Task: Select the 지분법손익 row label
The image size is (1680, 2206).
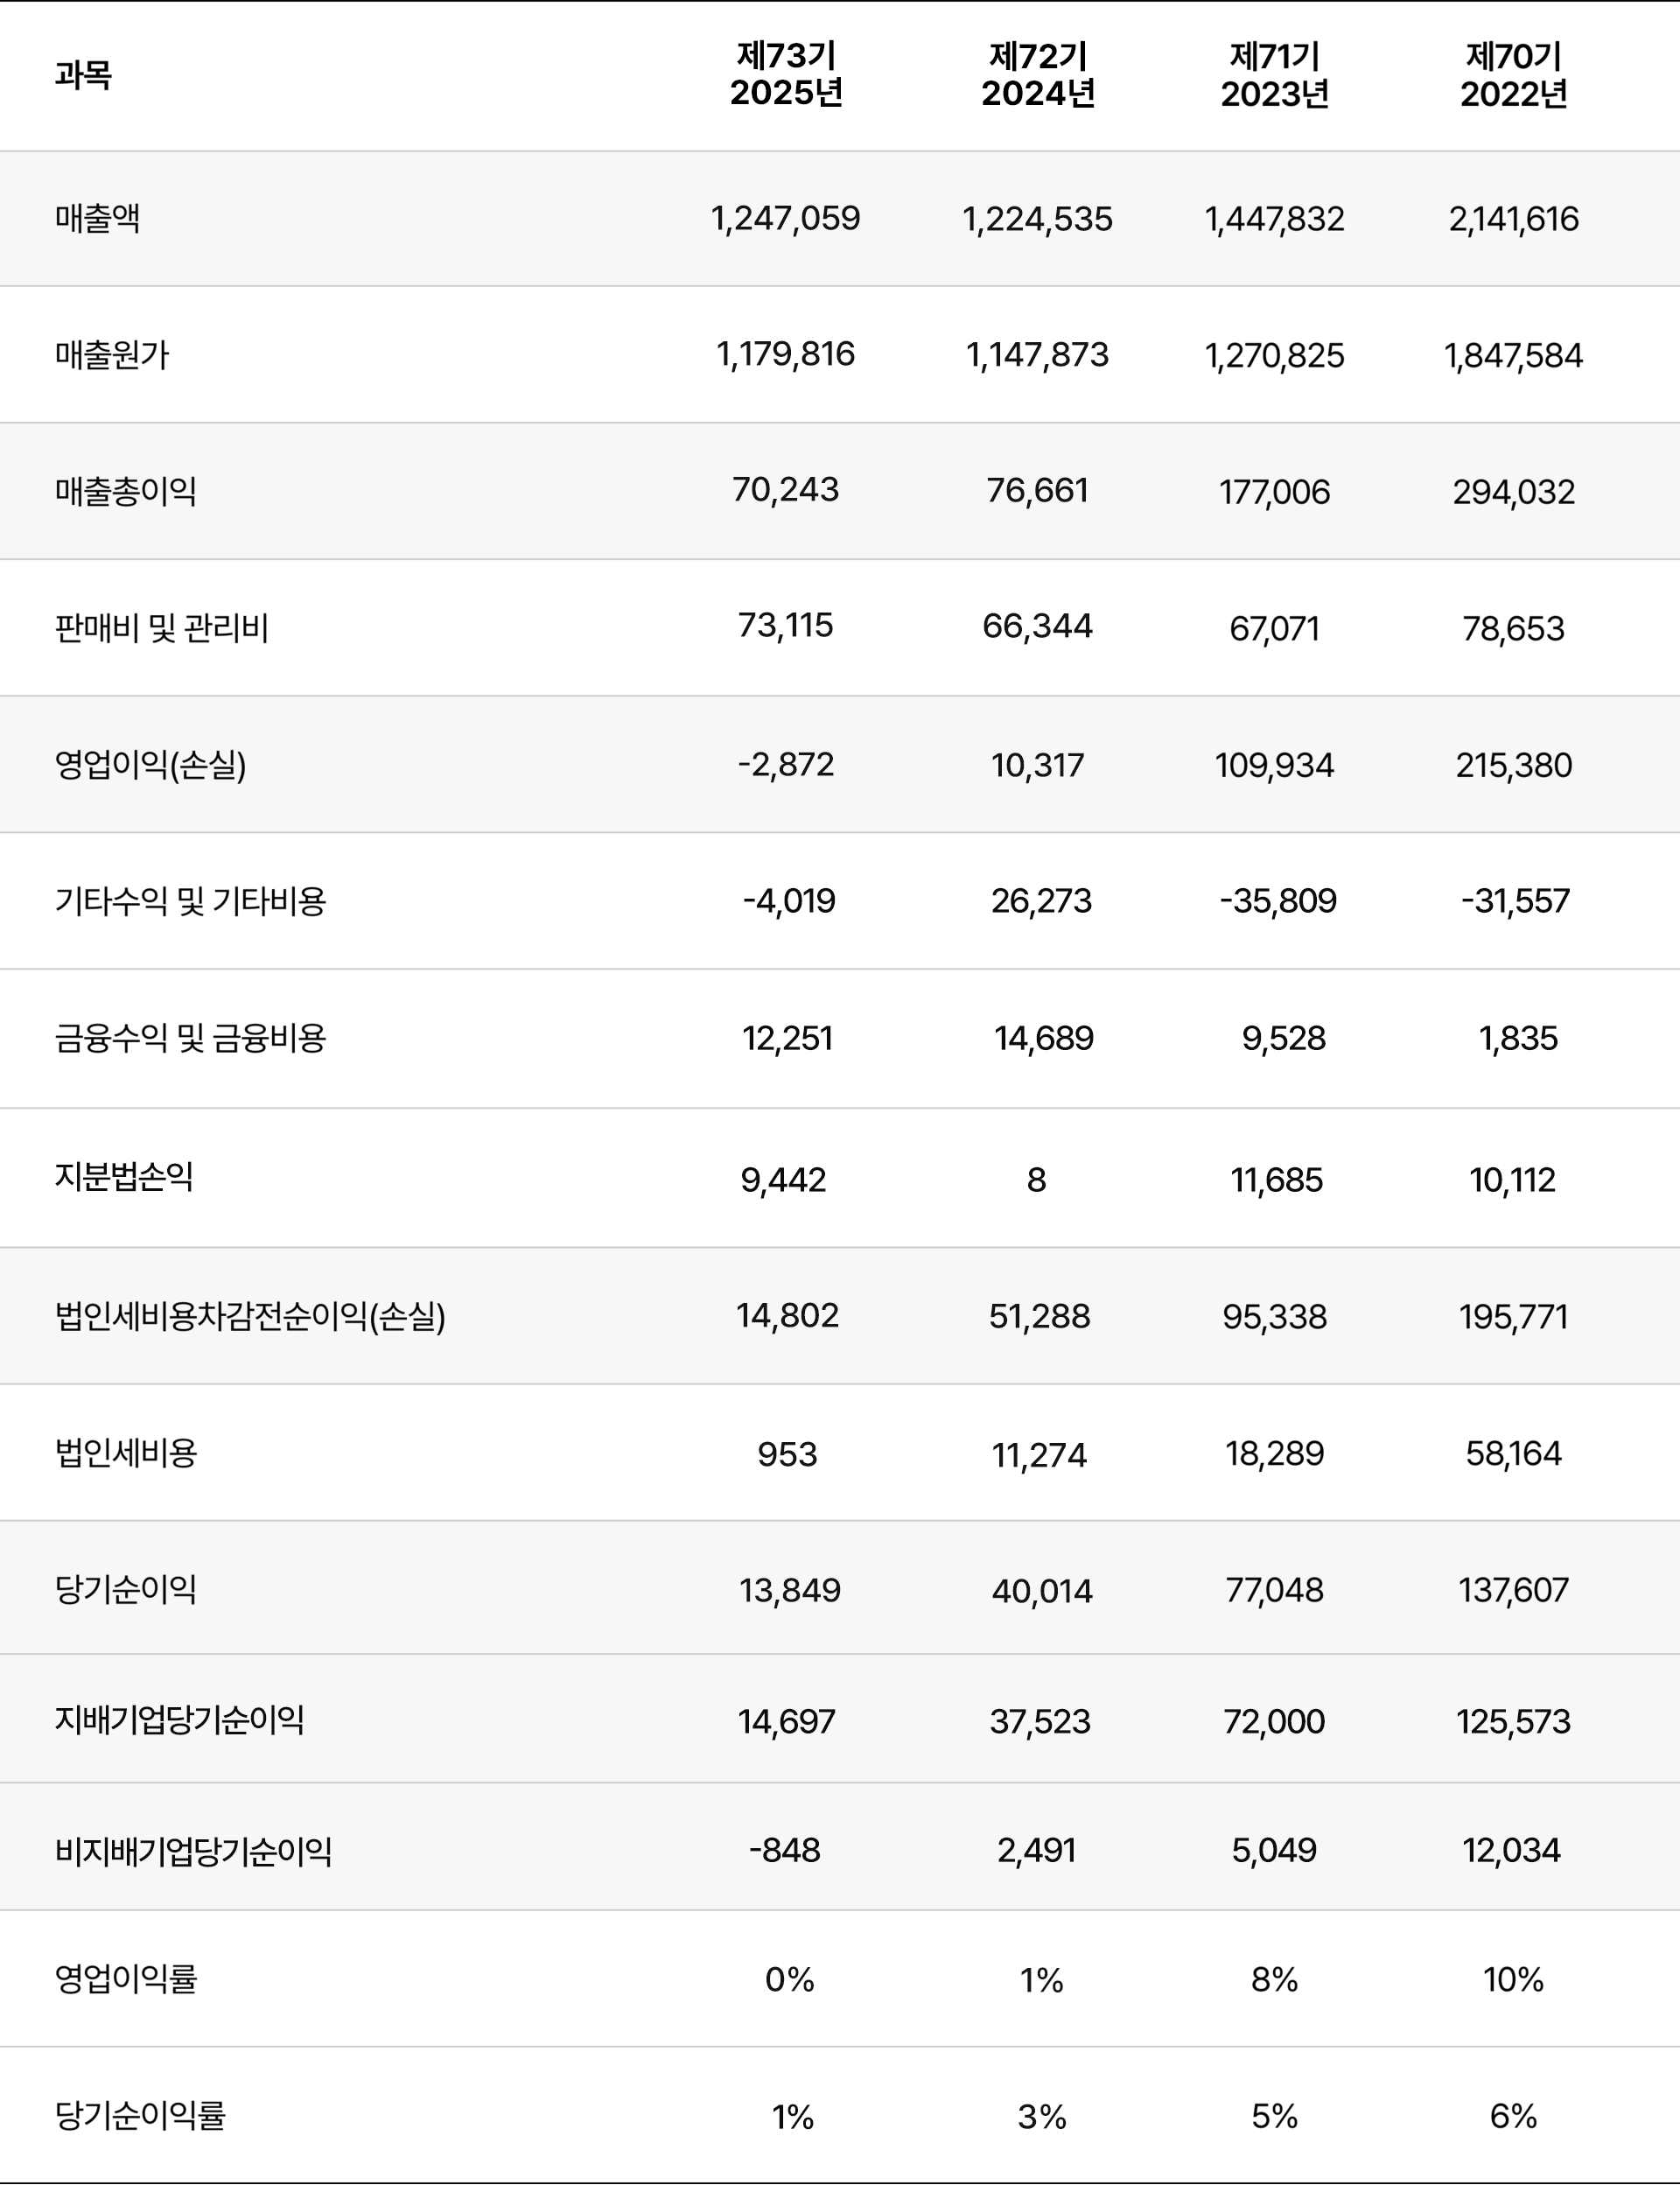Action: [124, 1177]
